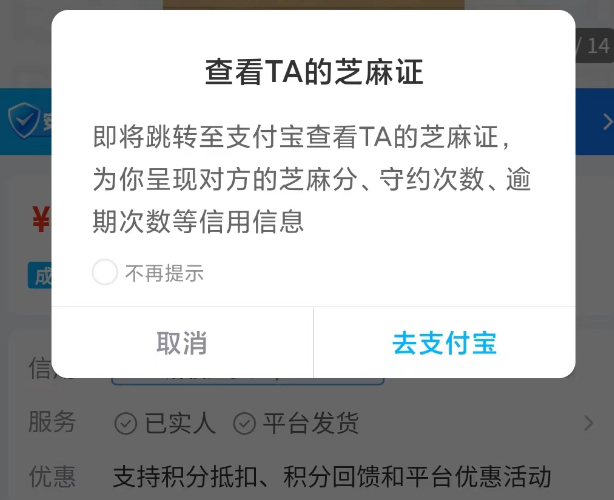Select the 优惠 row label

click(52, 477)
